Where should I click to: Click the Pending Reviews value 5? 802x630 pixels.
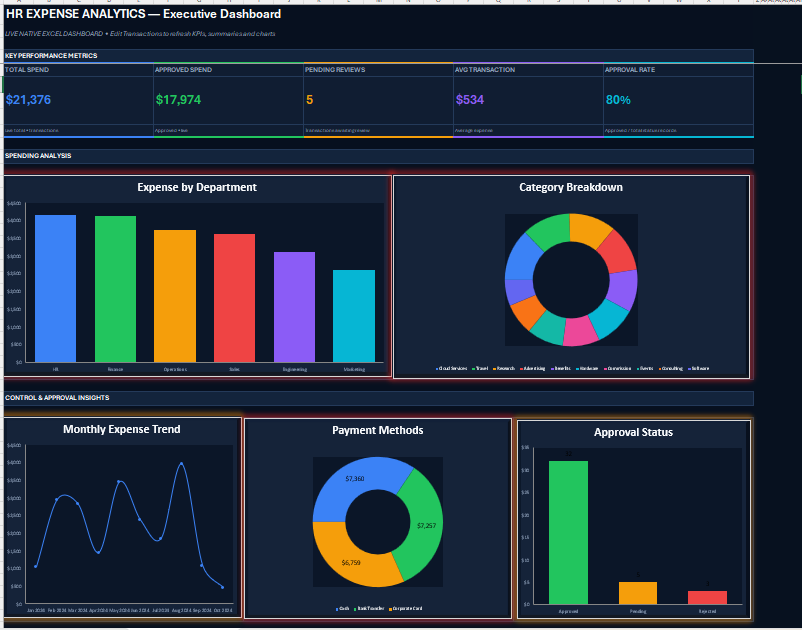pyautogui.click(x=309, y=100)
